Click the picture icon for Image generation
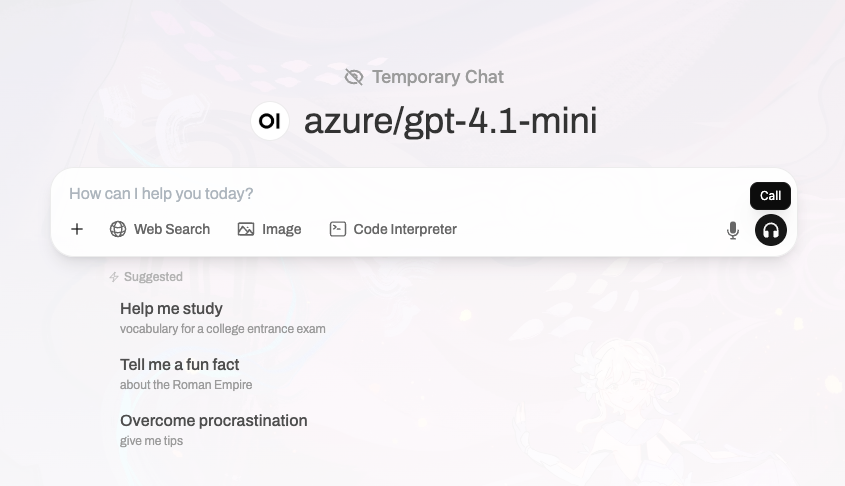Image resolution: width=845 pixels, height=486 pixels. click(246, 229)
